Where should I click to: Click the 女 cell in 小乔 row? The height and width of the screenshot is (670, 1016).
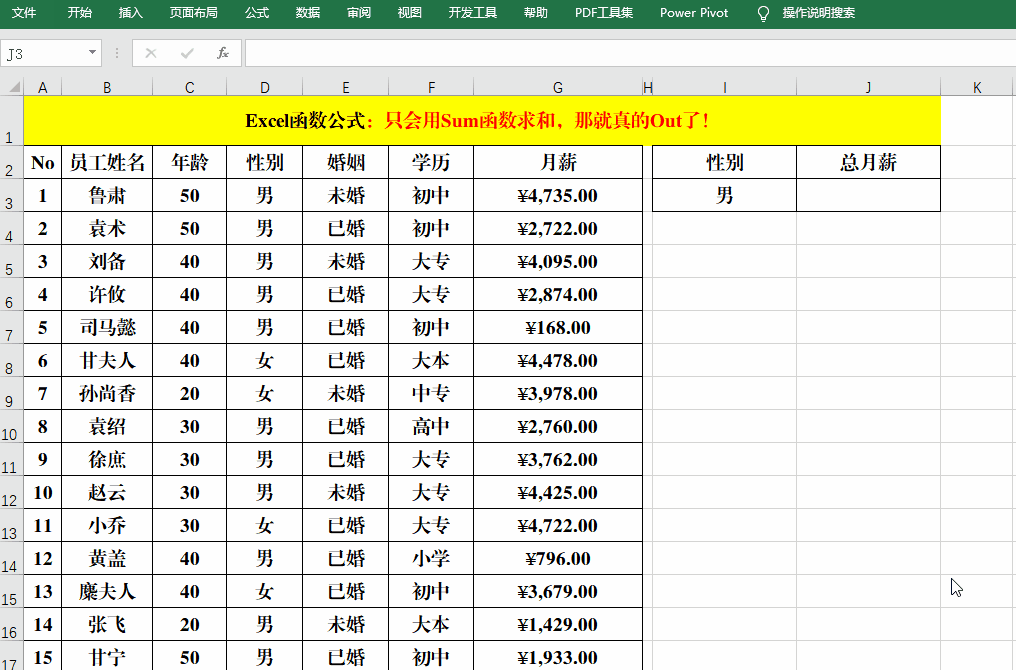(264, 526)
